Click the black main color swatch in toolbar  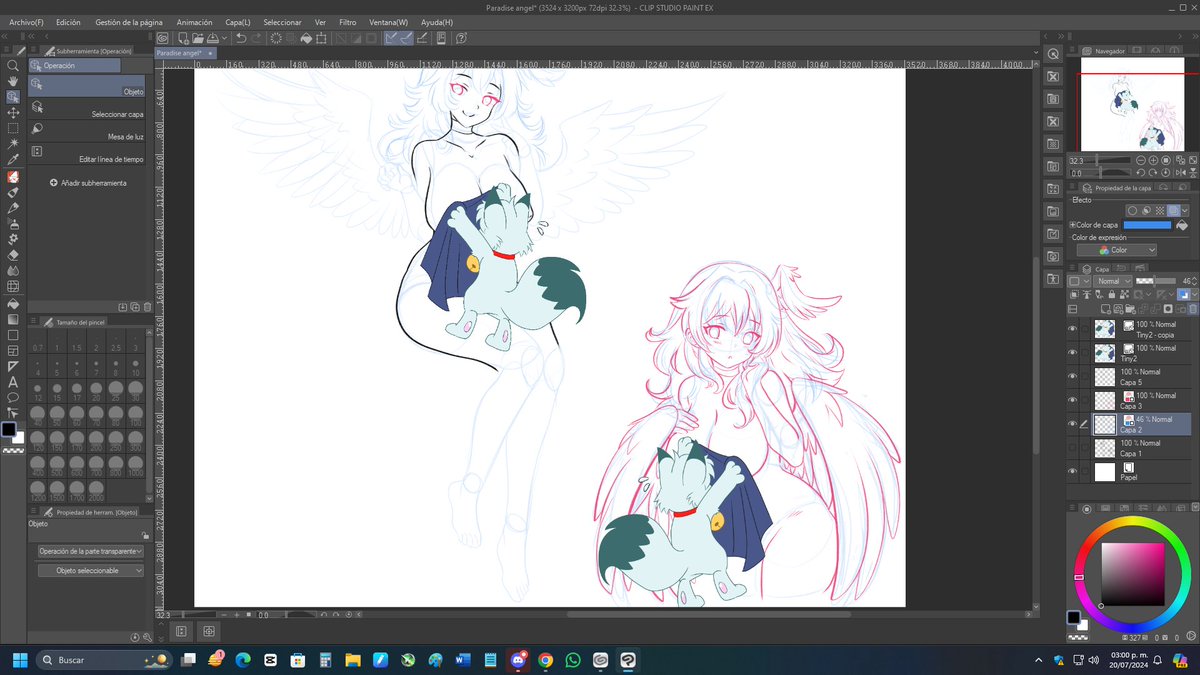[9, 430]
